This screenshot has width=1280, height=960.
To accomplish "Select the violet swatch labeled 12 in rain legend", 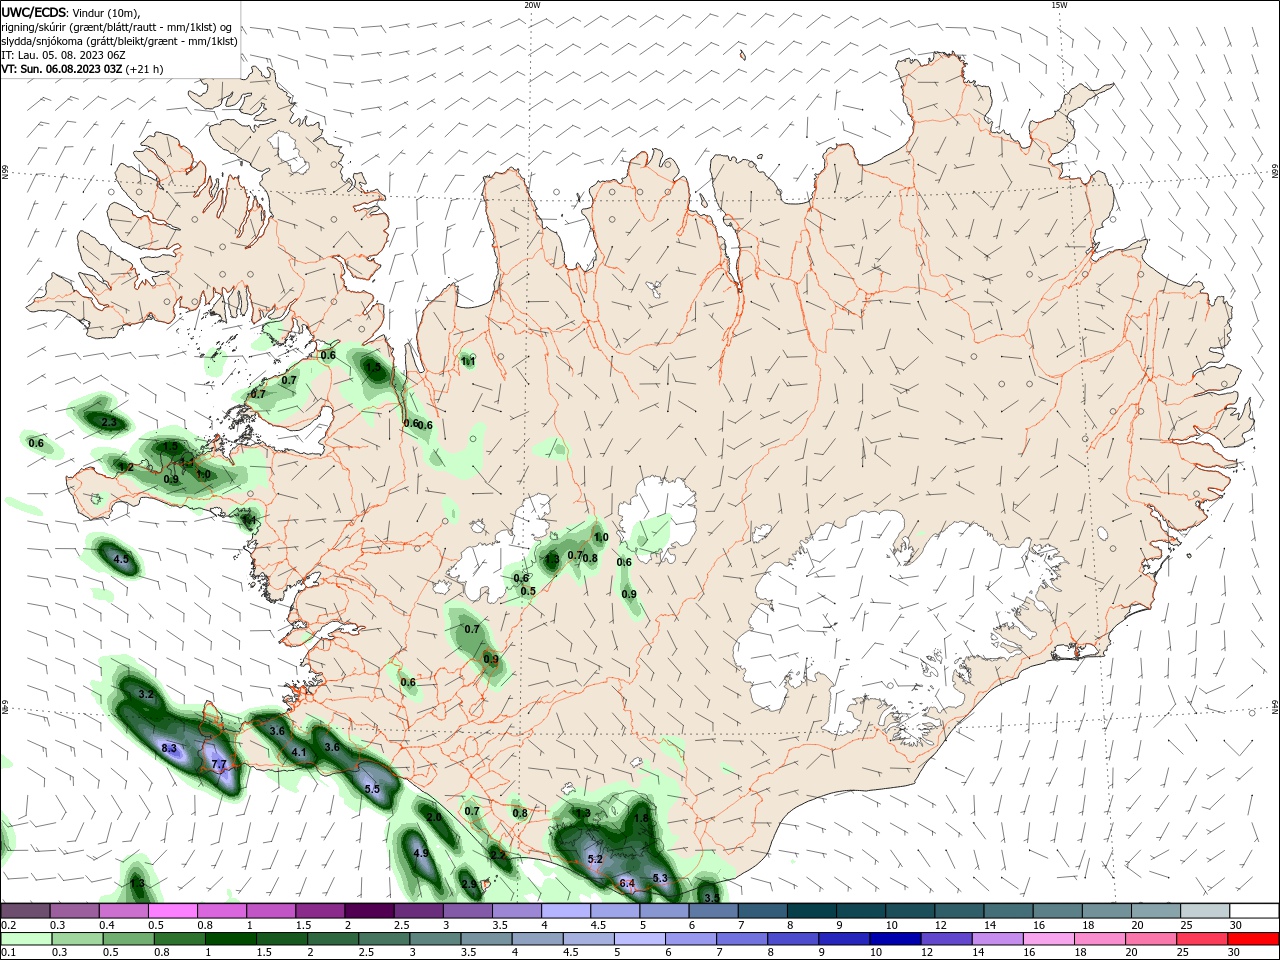I will (946, 940).
